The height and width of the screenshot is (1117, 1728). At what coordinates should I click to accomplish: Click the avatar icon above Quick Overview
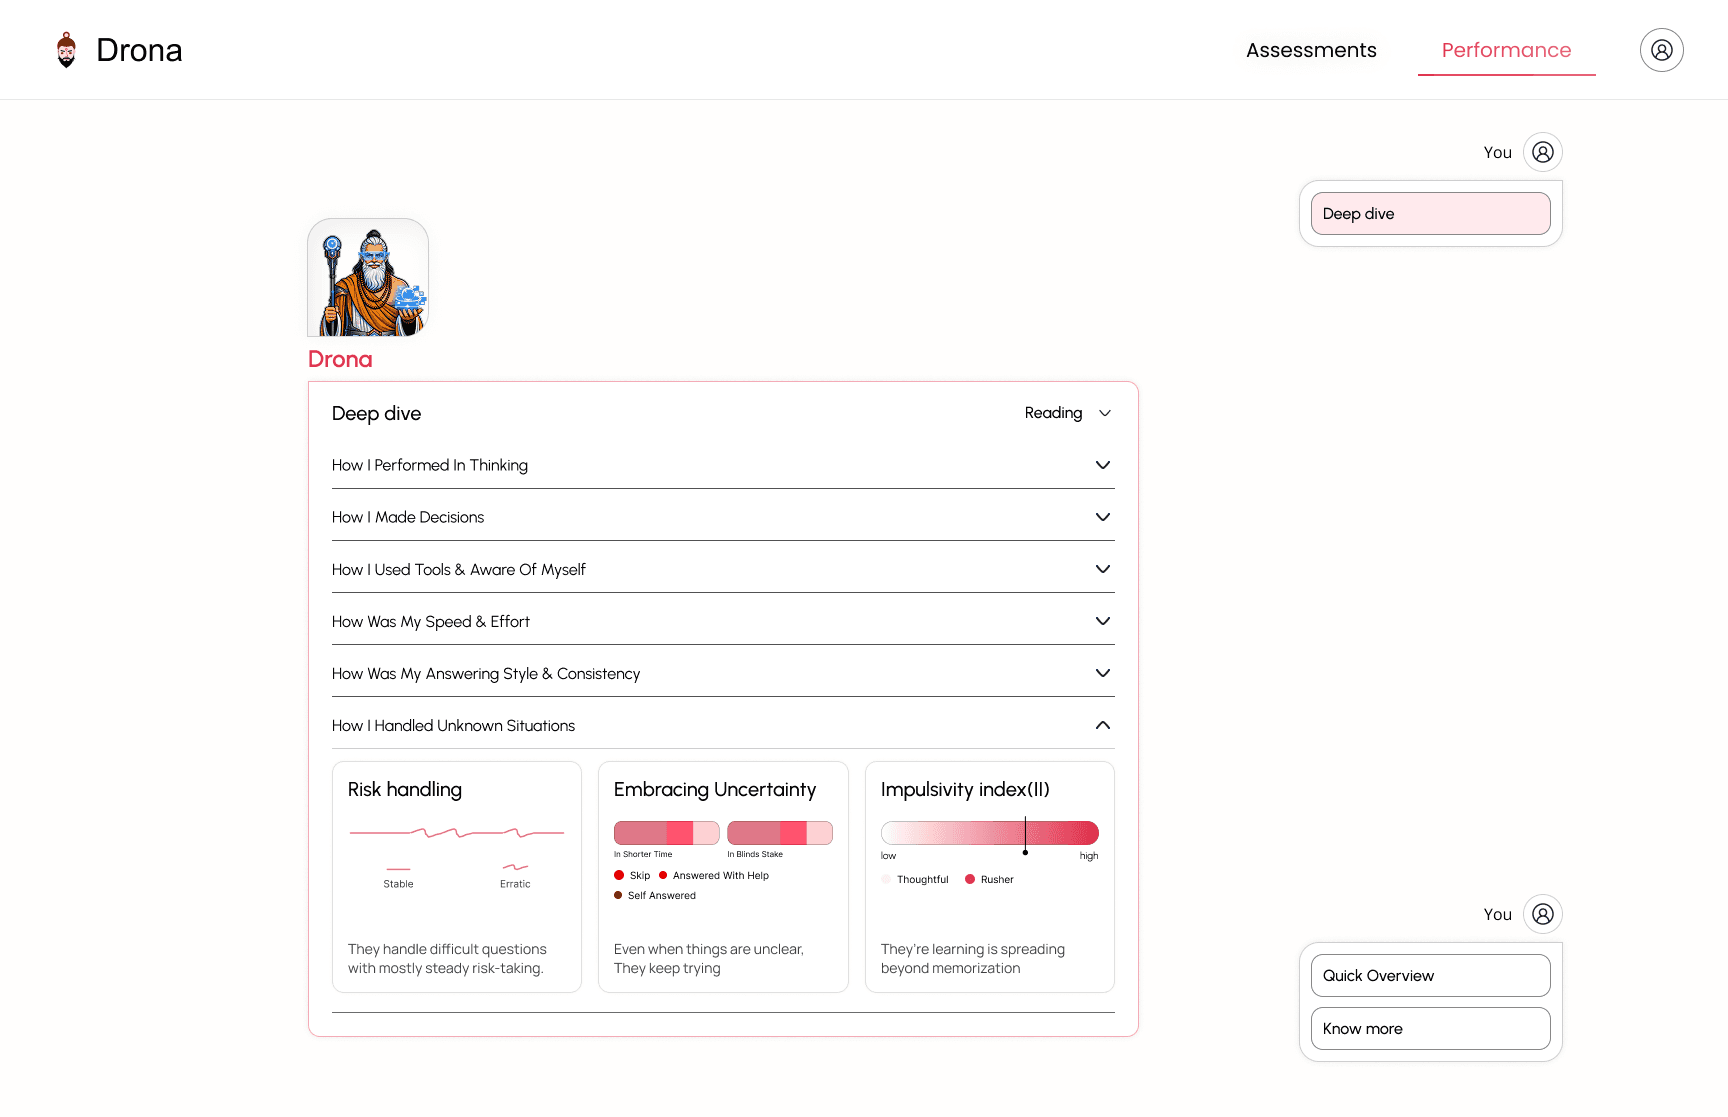tap(1542, 914)
